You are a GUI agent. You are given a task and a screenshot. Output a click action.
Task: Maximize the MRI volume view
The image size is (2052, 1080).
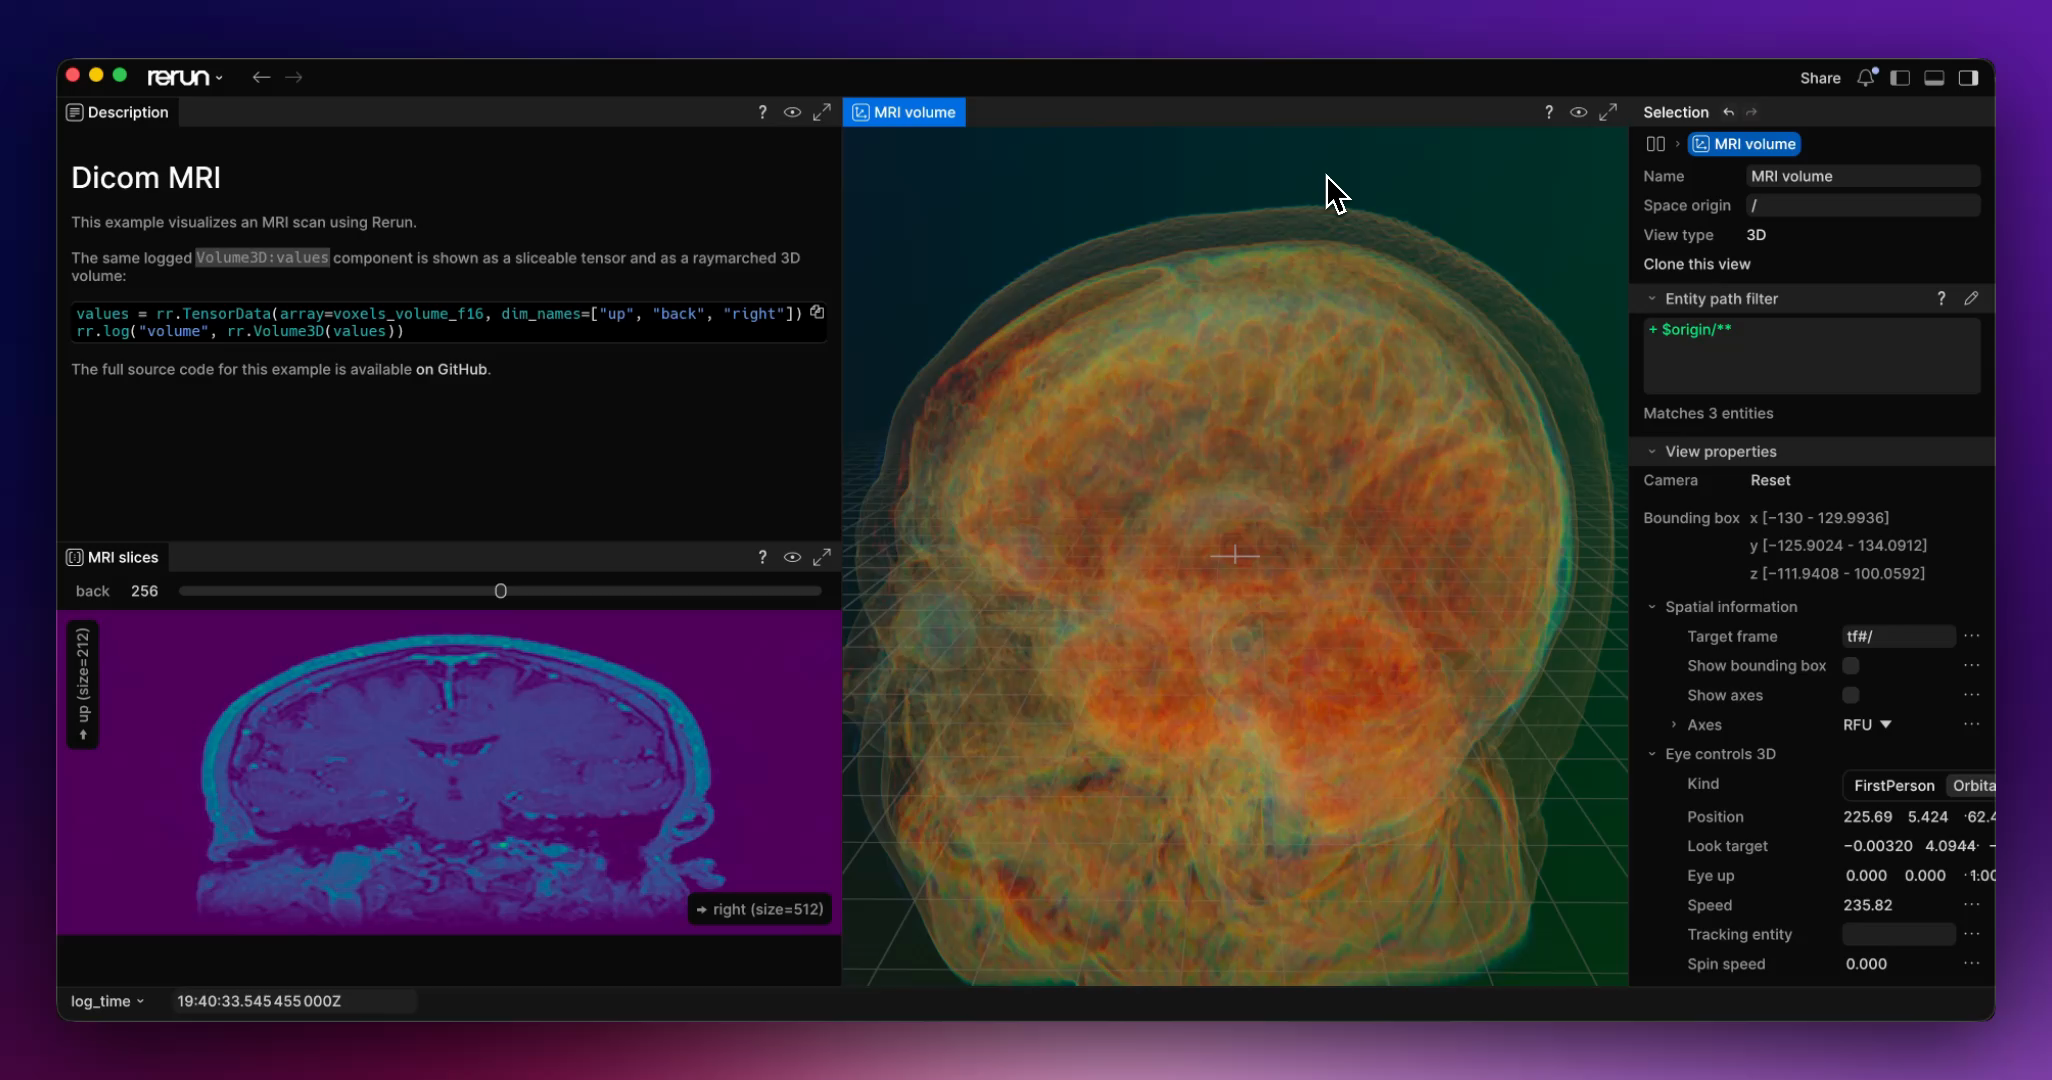click(x=1608, y=112)
